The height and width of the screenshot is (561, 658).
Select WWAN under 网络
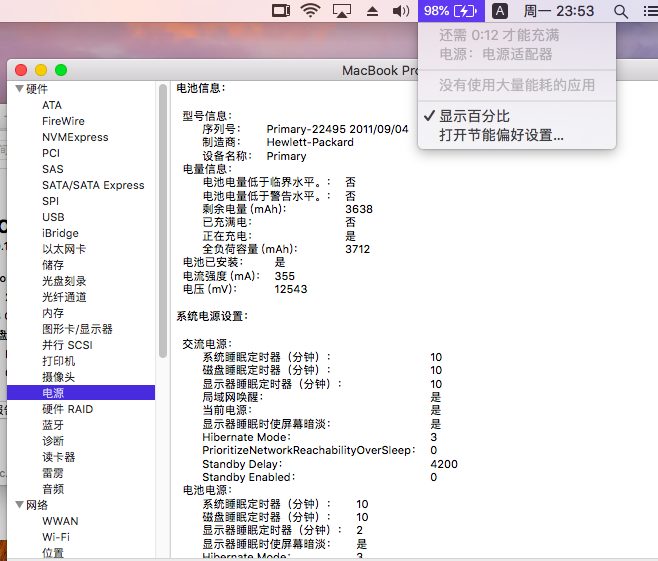pos(60,521)
